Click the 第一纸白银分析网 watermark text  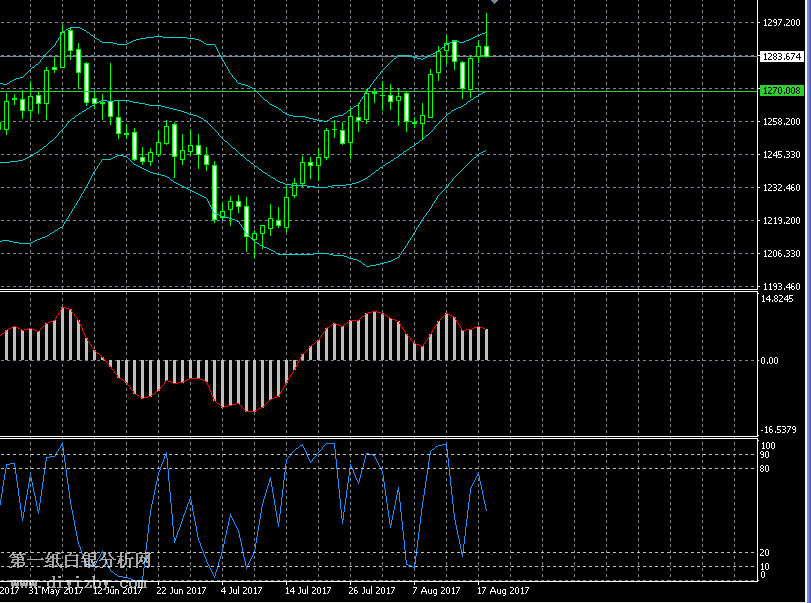point(80,561)
